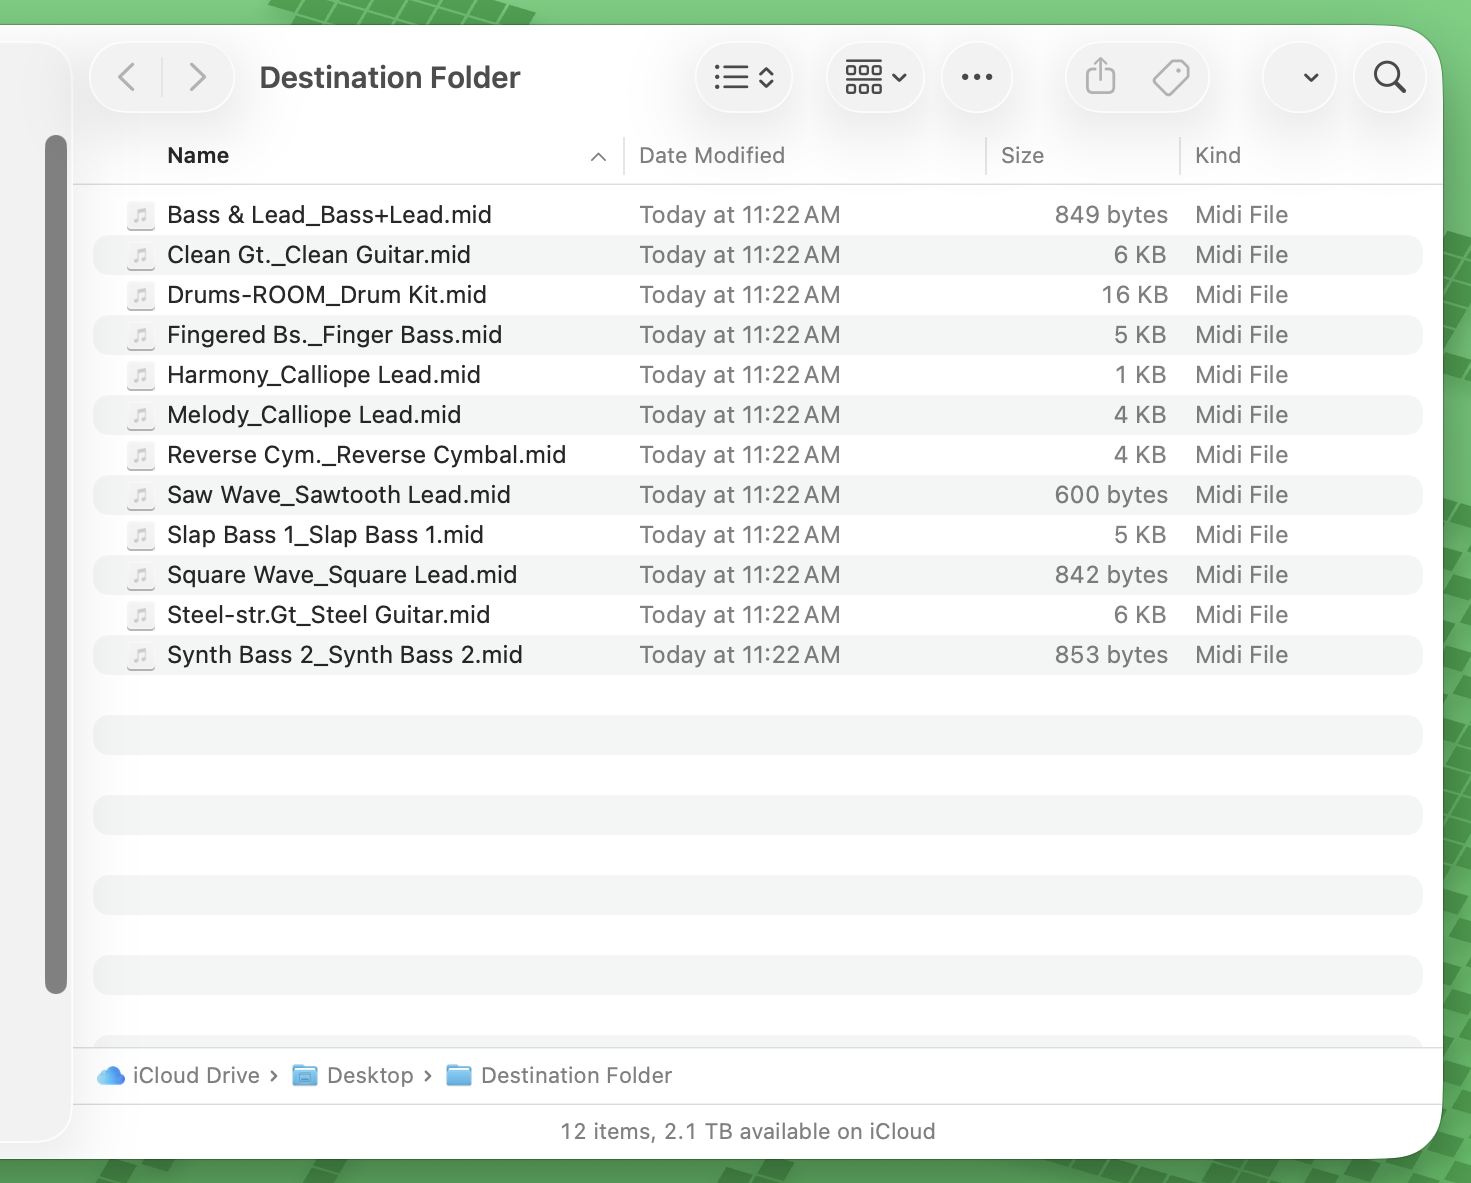Viewport: 1471px width, 1183px height.
Task: Click Destination Folder in the path bar
Action: (576, 1075)
